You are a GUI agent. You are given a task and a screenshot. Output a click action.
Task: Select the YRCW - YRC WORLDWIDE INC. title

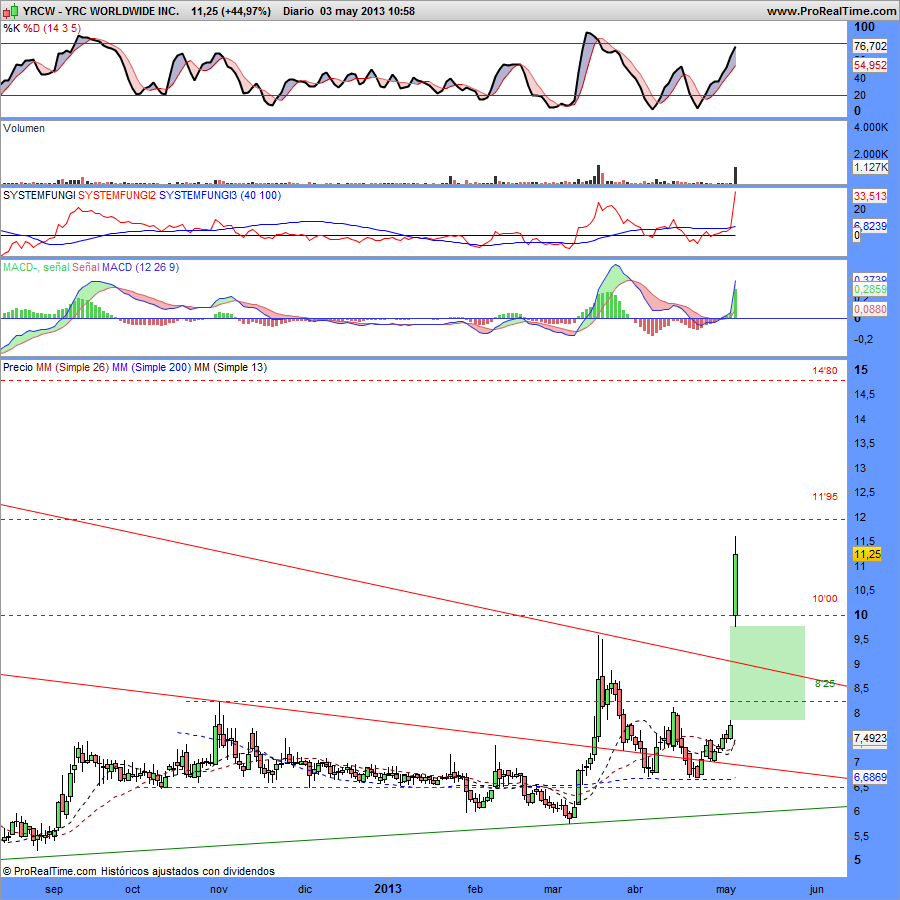(x=101, y=11)
